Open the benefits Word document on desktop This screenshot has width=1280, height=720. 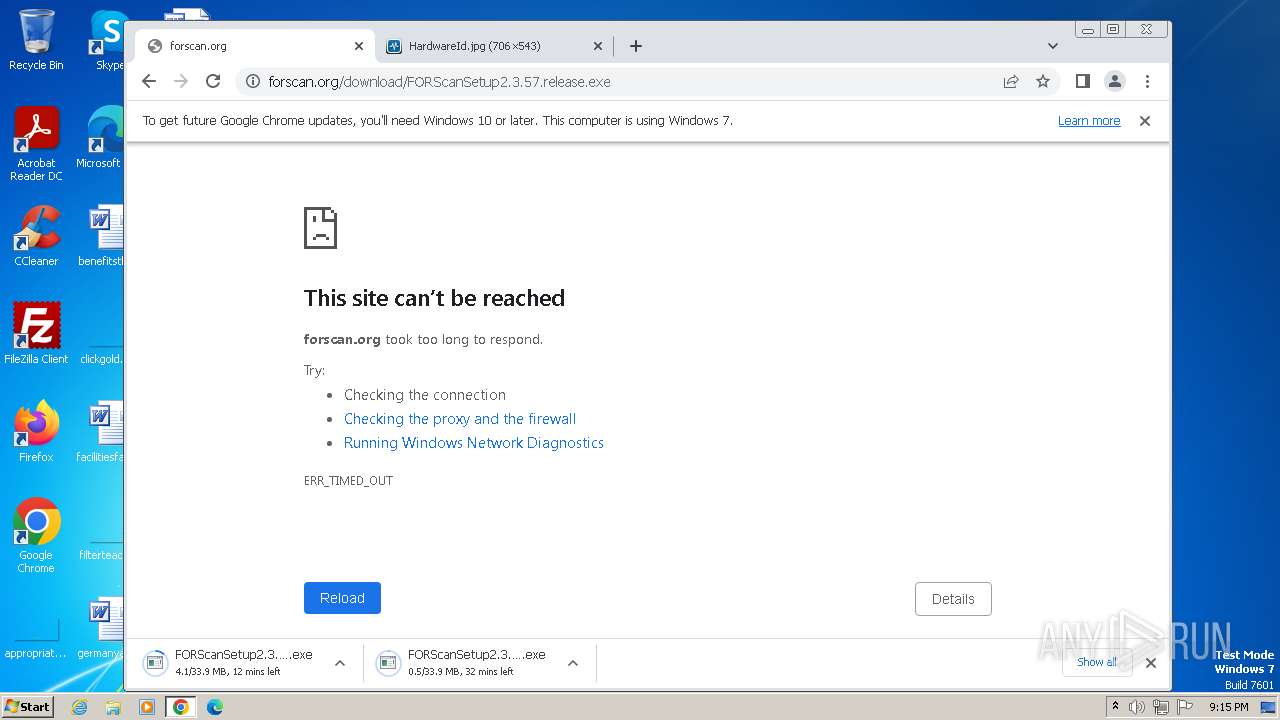coord(101,236)
